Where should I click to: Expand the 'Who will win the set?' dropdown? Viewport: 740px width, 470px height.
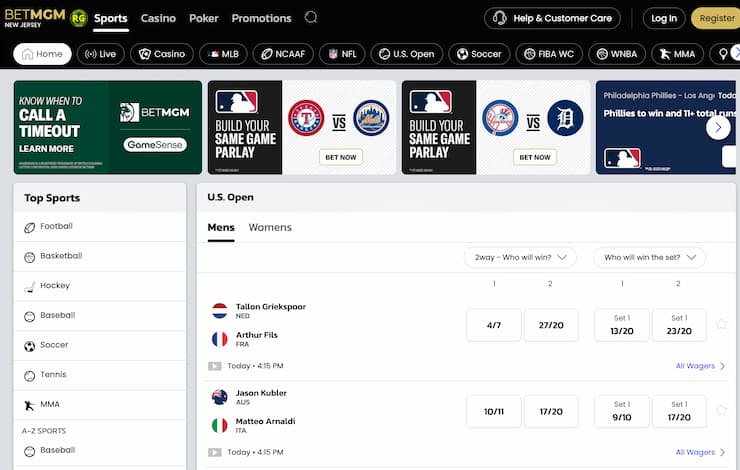click(649, 257)
